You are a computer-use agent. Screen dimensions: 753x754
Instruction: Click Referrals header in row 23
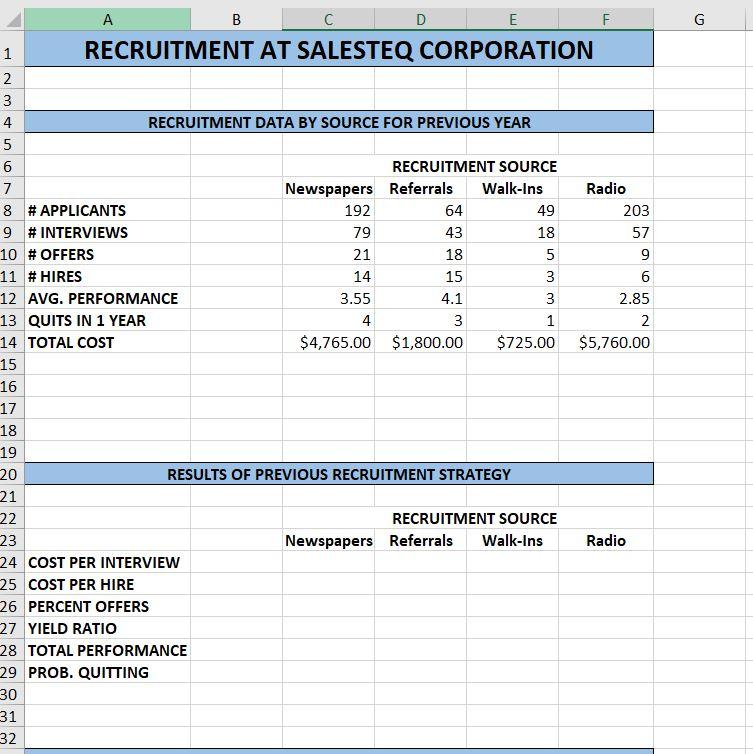pyautogui.click(x=421, y=540)
